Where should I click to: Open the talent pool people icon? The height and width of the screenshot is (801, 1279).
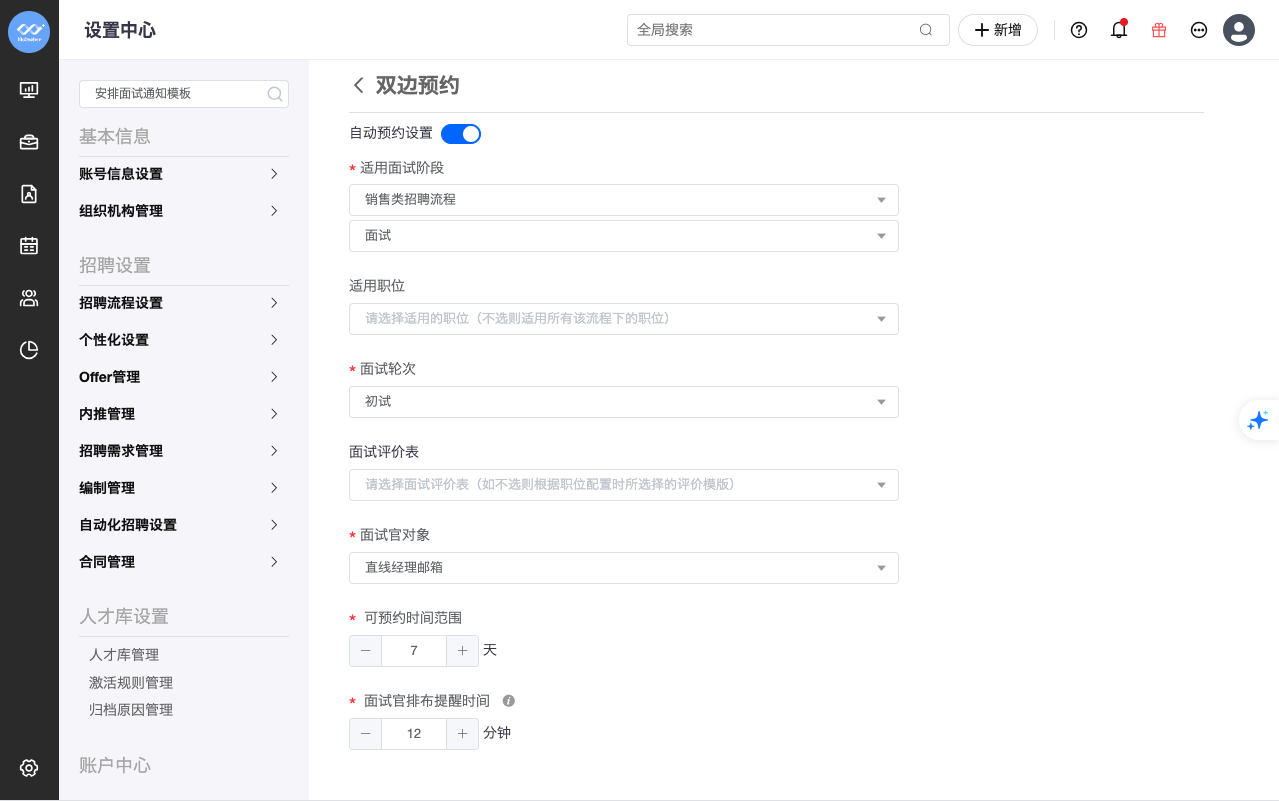point(29,298)
